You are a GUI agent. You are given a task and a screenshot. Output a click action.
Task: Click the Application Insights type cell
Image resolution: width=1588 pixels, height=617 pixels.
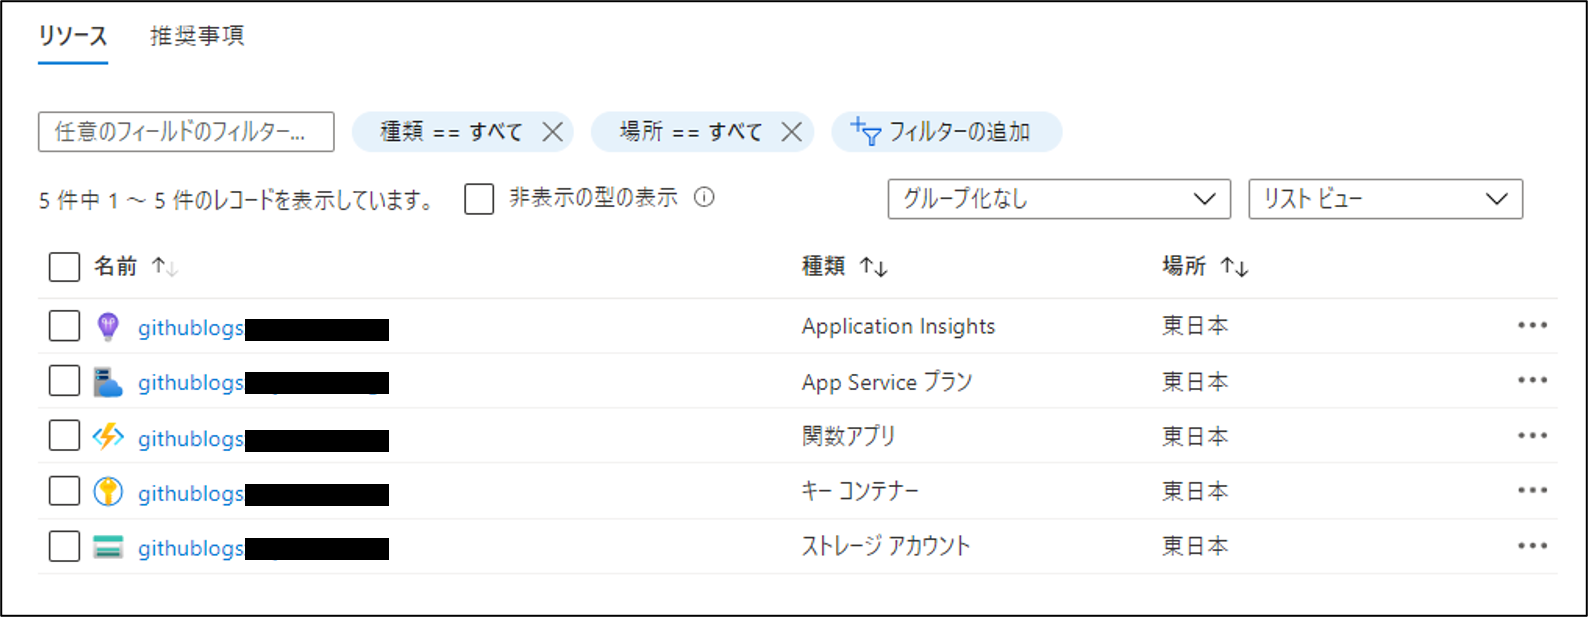[898, 327]
